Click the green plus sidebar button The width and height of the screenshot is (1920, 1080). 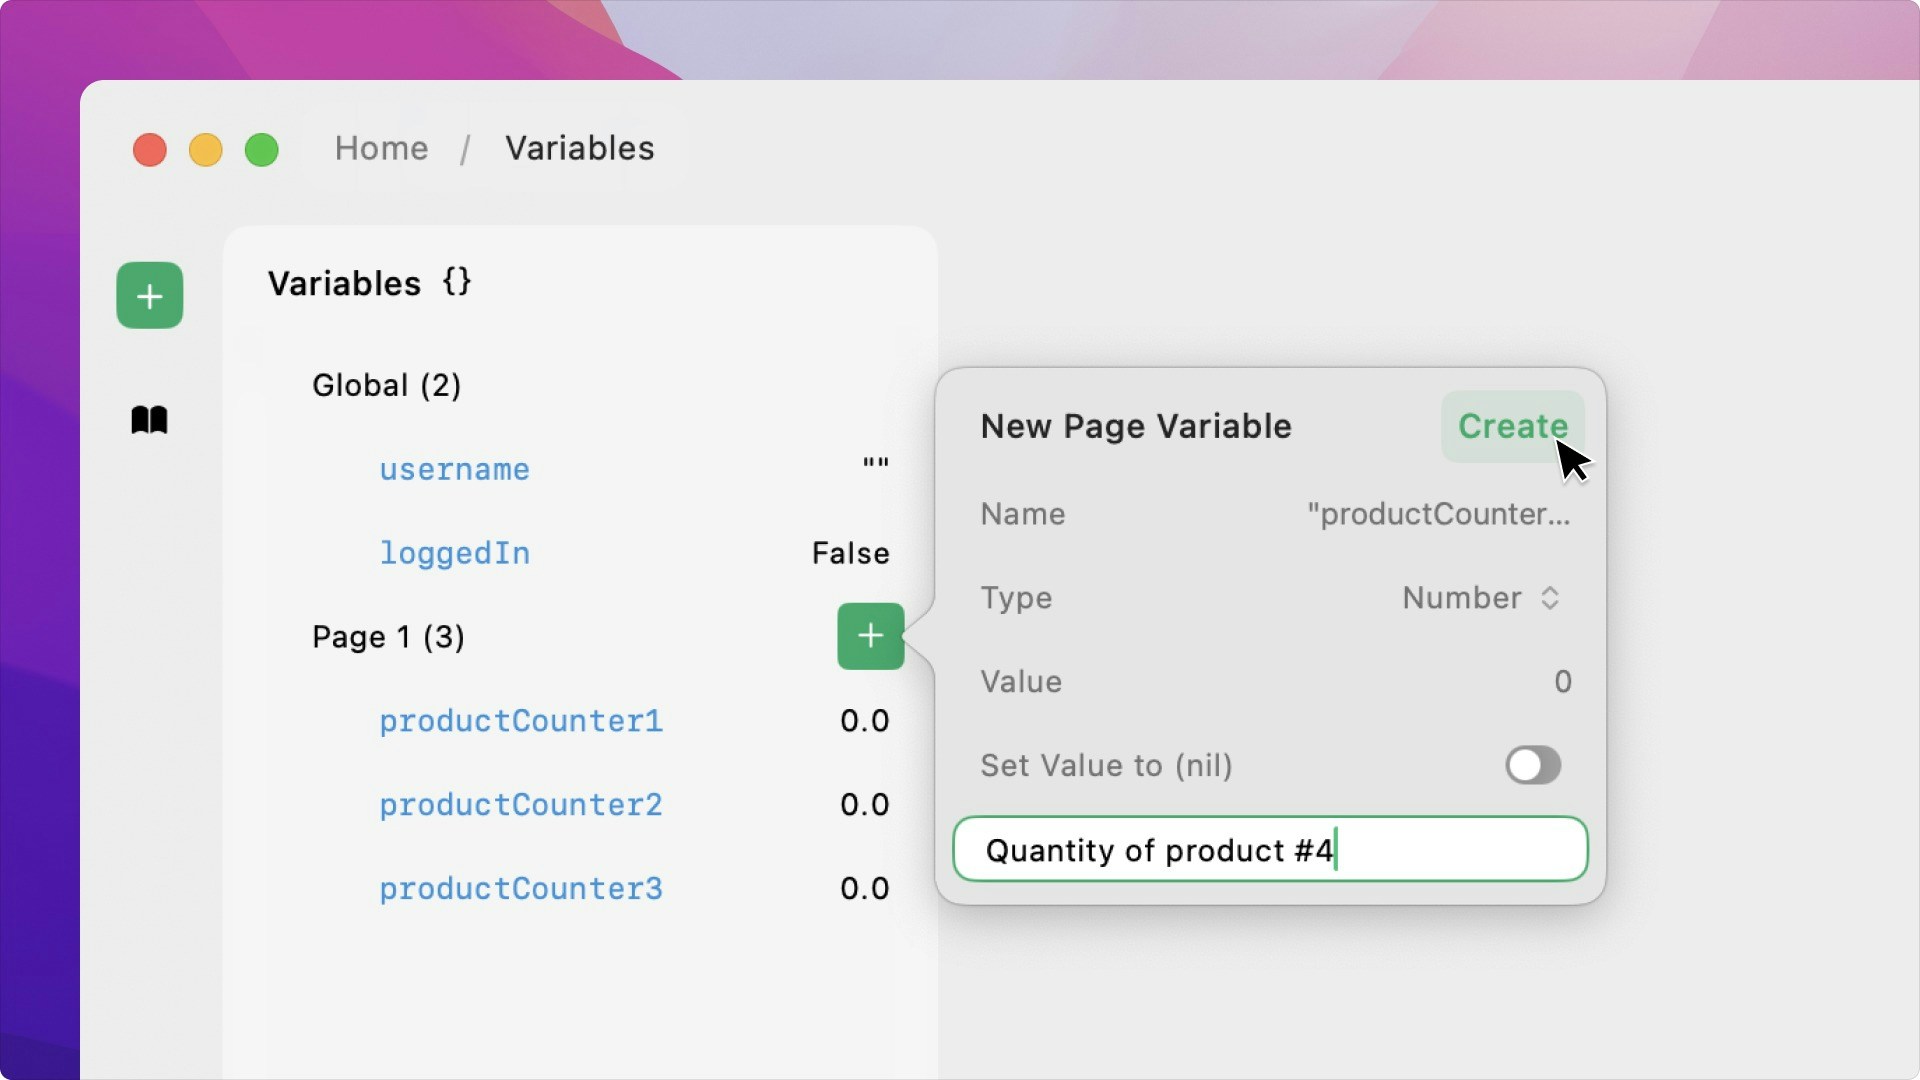pyautogui.click(x=149, y=295)
